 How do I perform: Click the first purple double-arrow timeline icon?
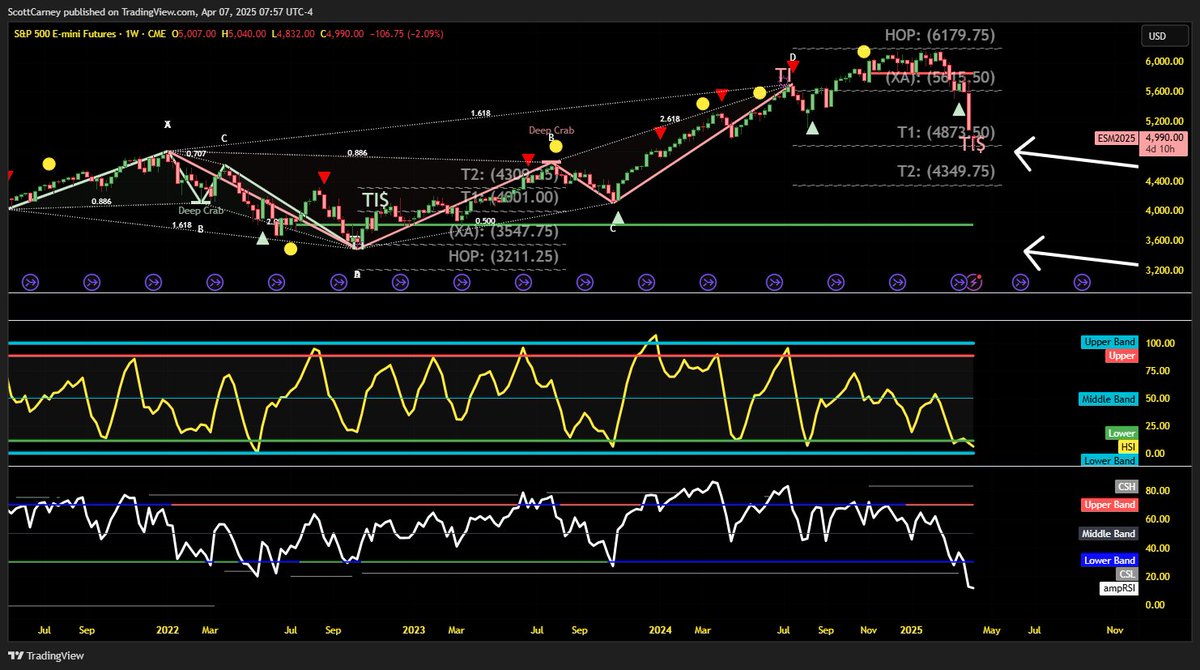[x=30, y=282]
